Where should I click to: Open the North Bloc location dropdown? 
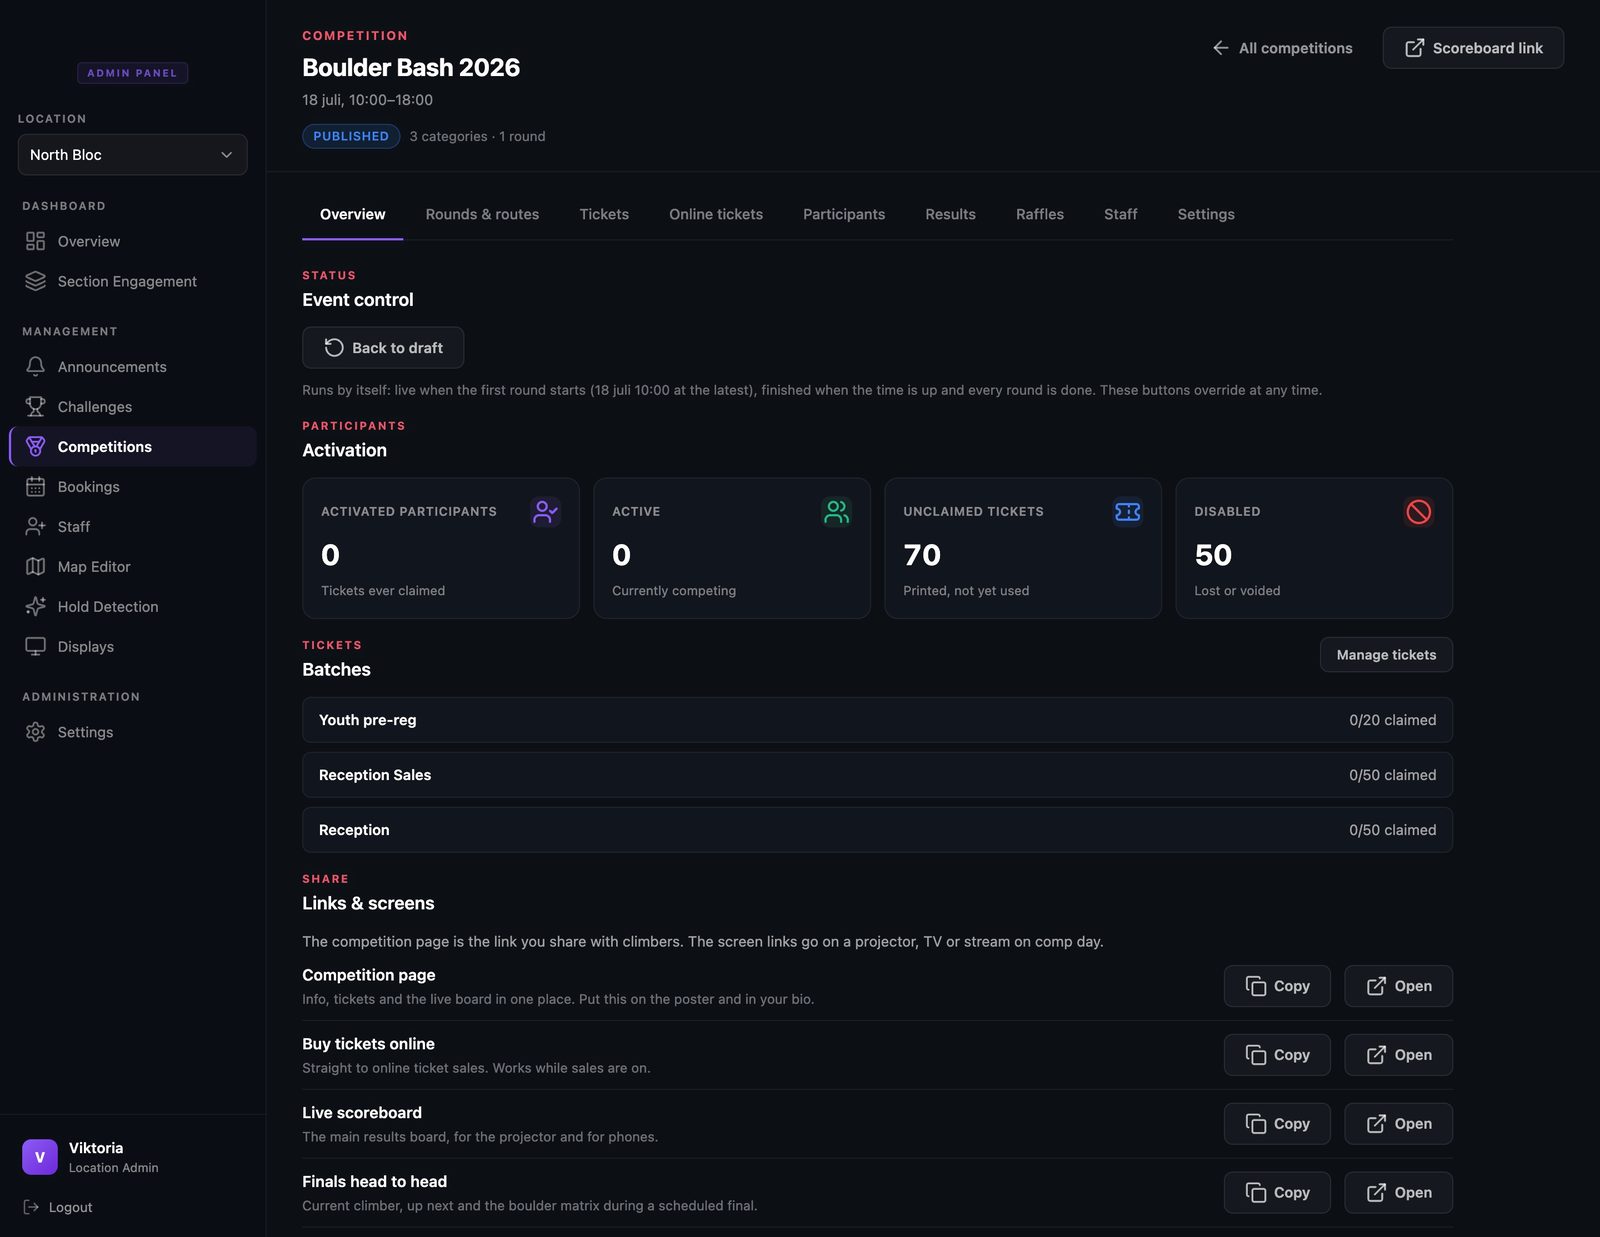point(132,155)
